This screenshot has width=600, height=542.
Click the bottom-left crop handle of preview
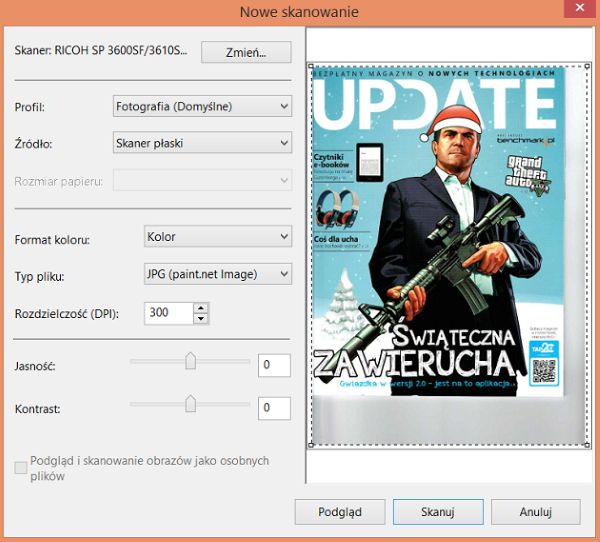coord(311,445)
